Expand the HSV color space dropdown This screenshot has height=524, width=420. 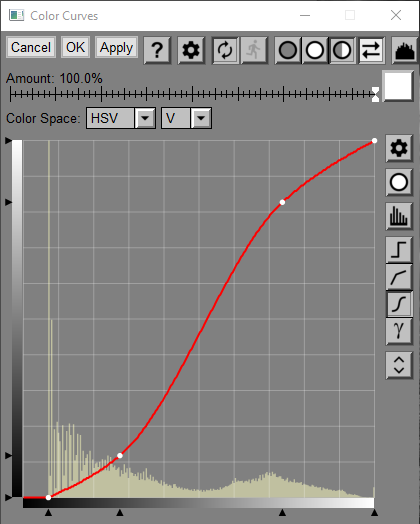[x=121, y=118]
